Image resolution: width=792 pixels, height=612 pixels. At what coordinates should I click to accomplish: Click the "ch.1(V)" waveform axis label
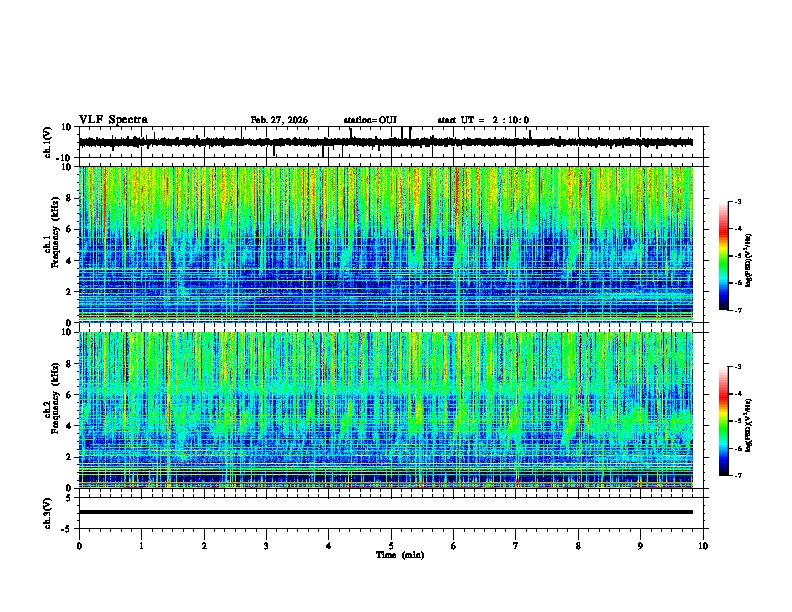(x=48, y=142)
